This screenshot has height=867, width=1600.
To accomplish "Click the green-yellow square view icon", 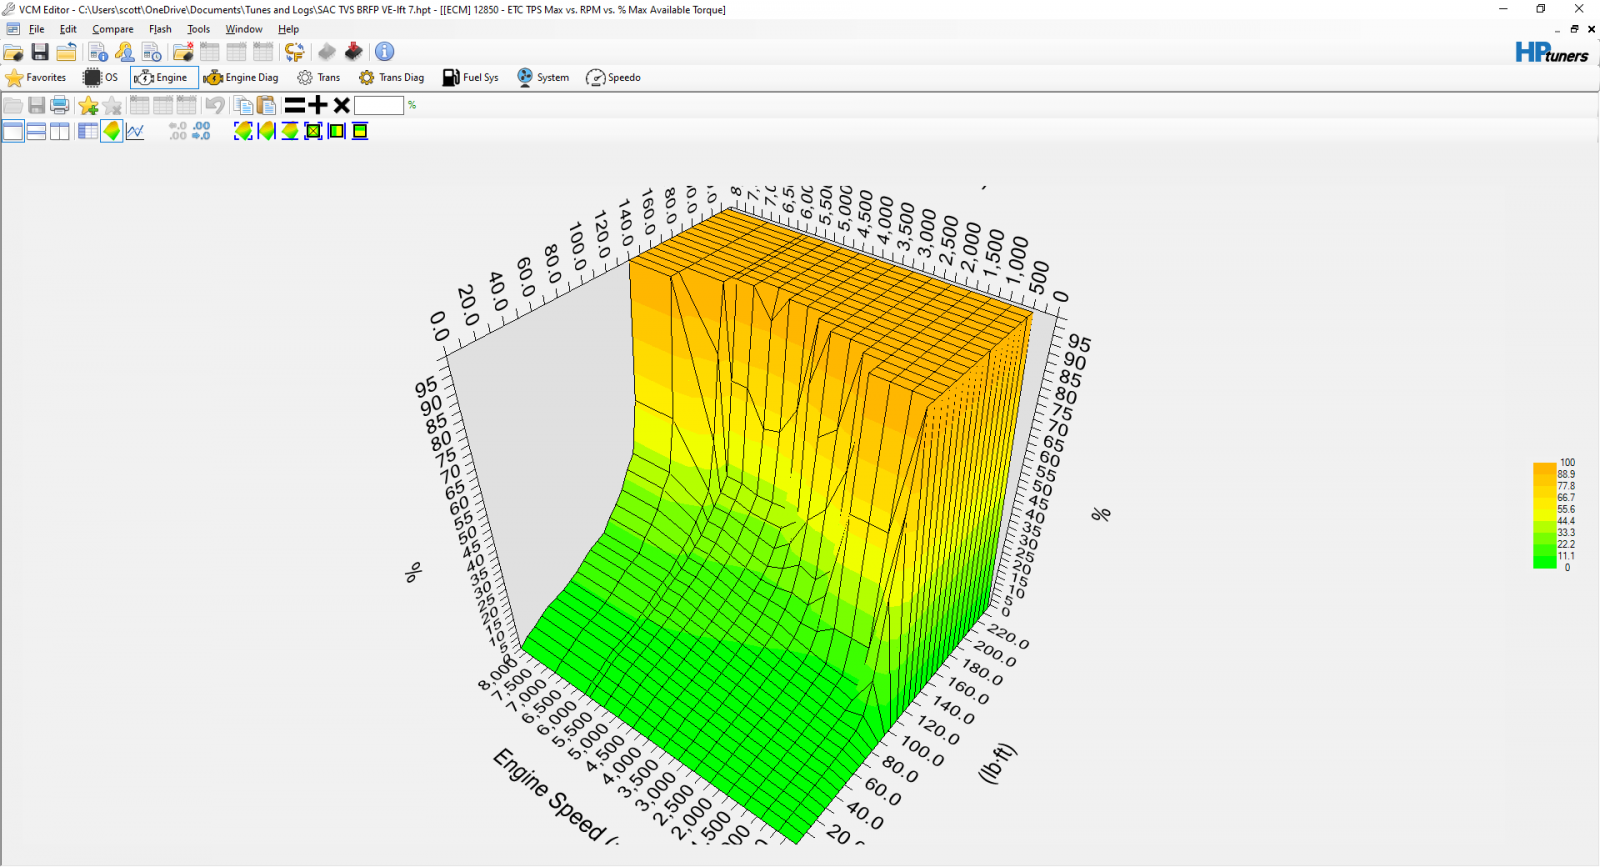I will point(337,131).
